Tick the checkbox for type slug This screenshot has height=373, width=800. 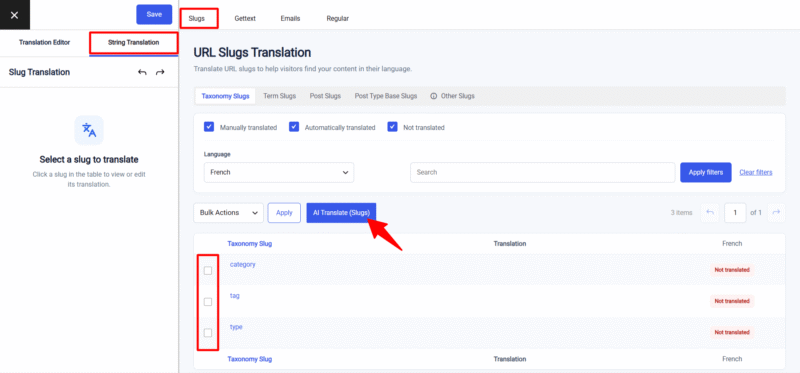coord(208,333)
